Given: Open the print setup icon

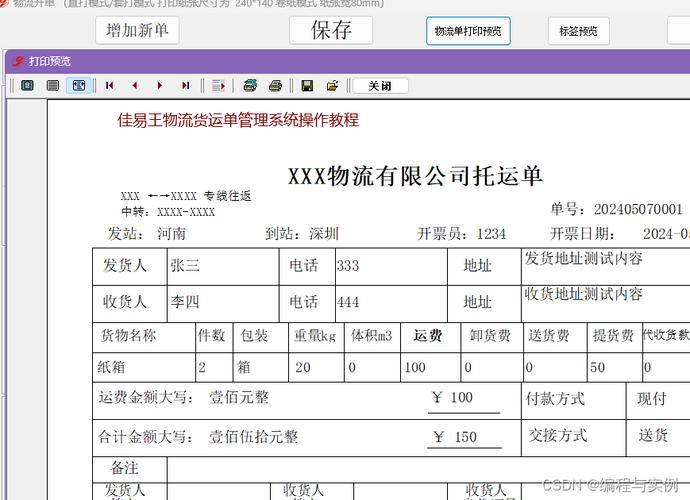Looking at the screenshot, I should pyautogui.click(x=250, y=85).
